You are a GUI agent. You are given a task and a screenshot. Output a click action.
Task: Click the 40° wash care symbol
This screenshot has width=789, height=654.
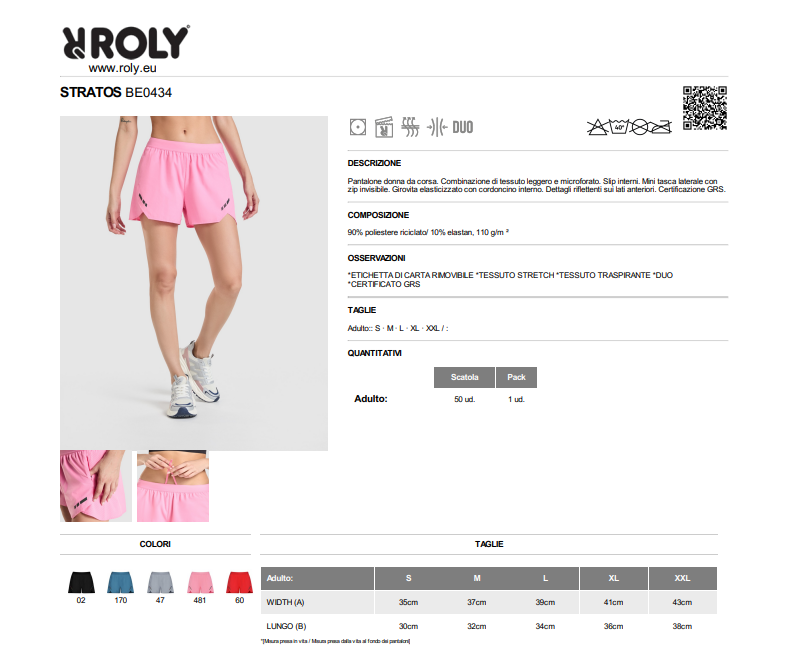click(x=619, y=127)
